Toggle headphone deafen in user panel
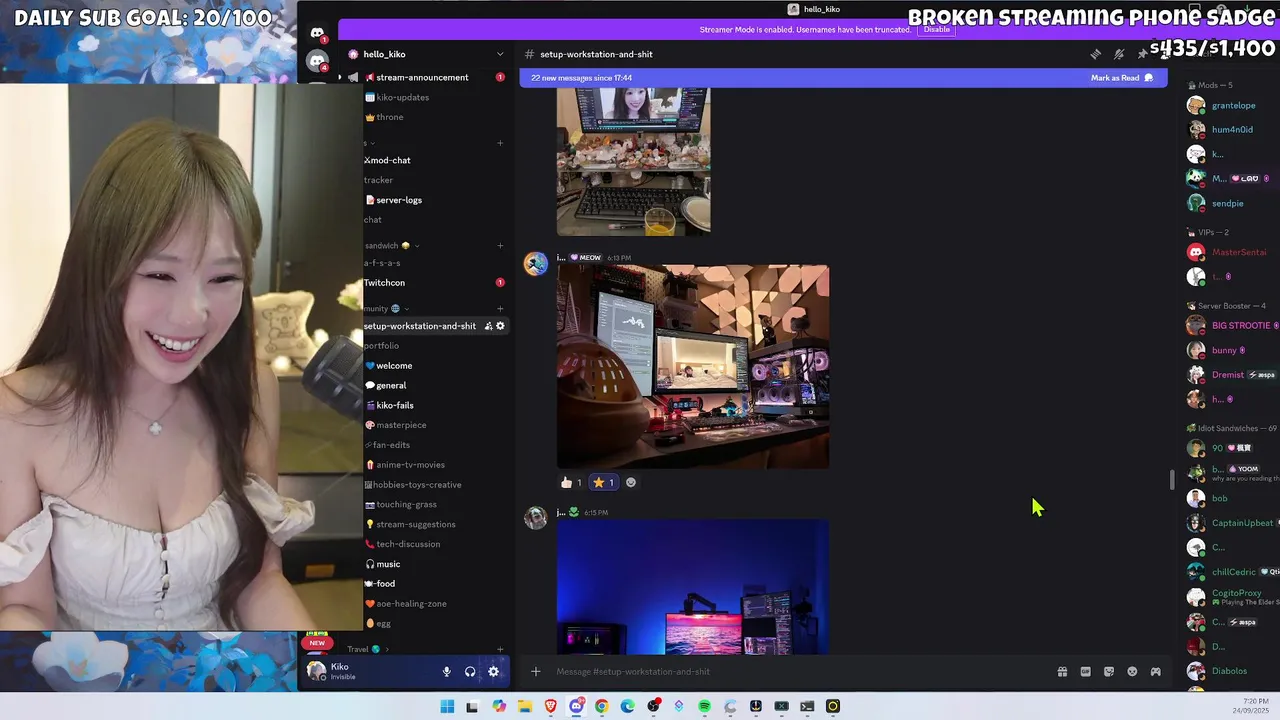The image size is (1280, 720). point(470,672)
